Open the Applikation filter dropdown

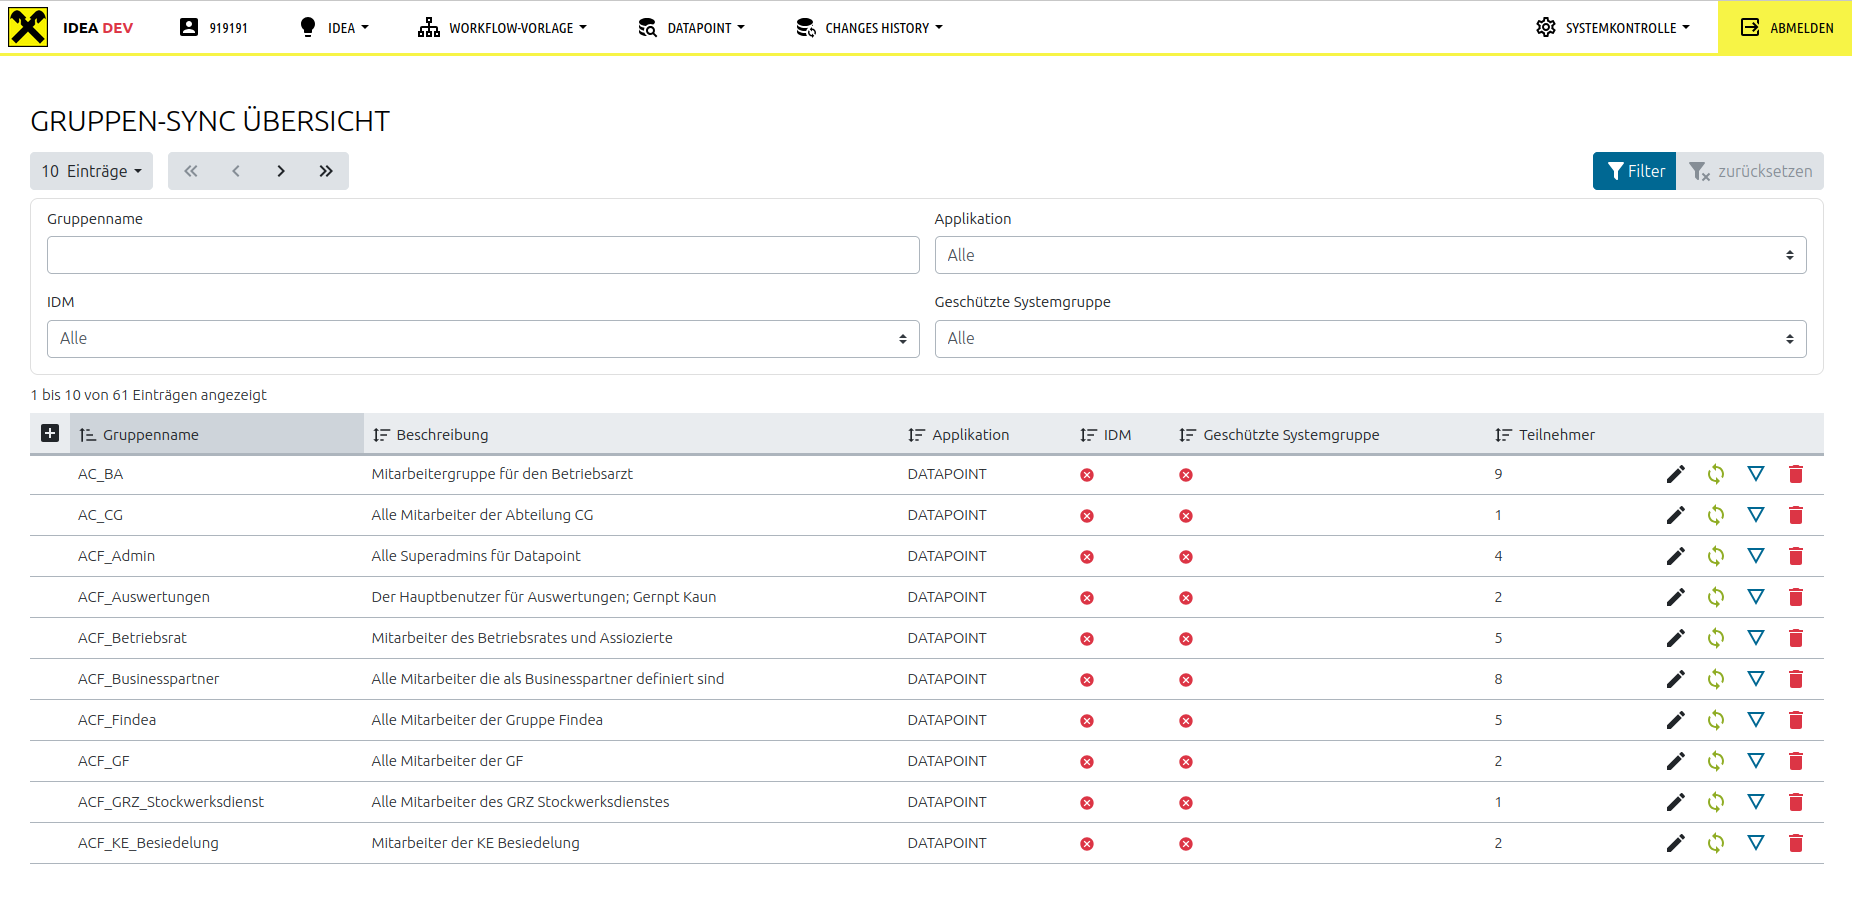coord(1370,255)
